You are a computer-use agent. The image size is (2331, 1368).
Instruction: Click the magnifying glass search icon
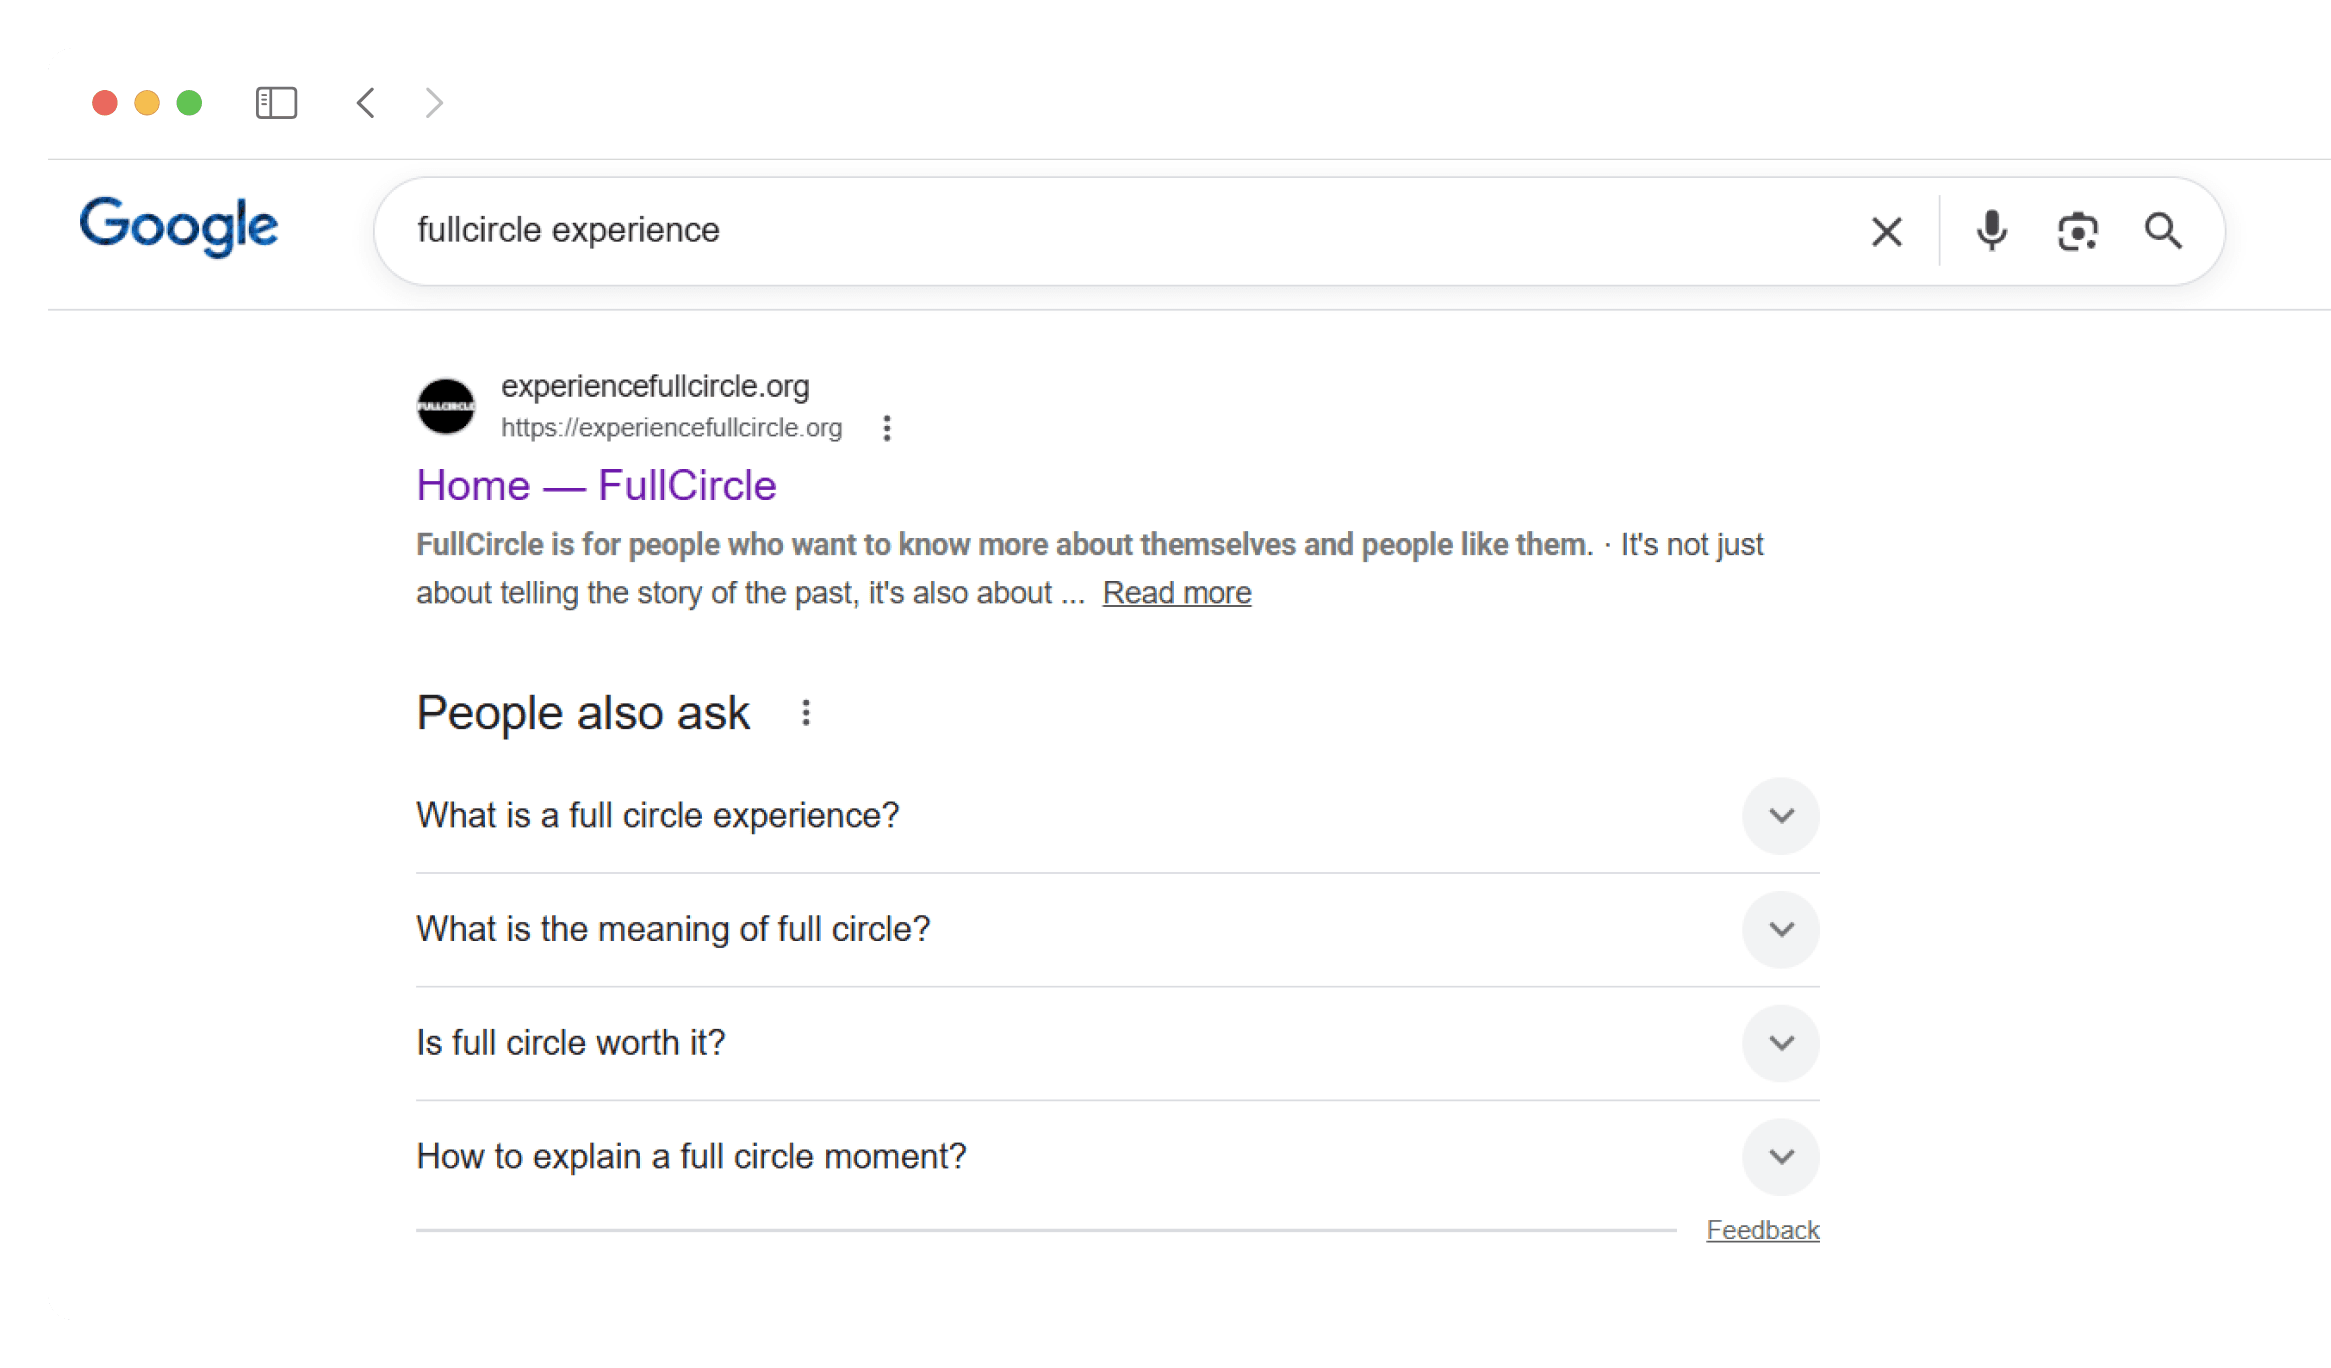(x=2163, y=231)
